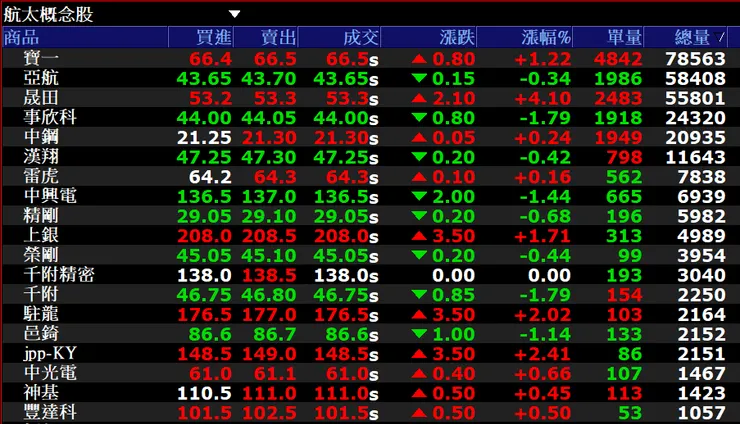Select the 駐龍 stock name
The width and height of the screenshot is (740, 424).
pos(42,314)
